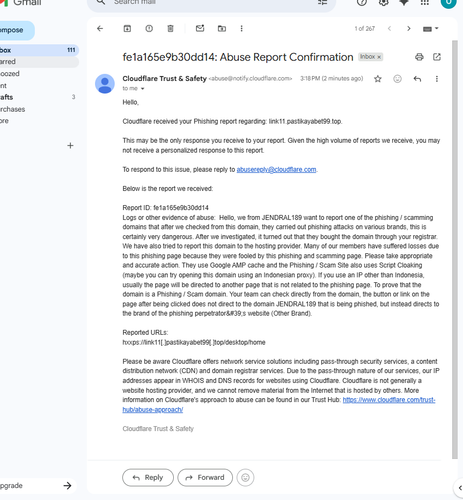Click the Reply button

point(148,478)
